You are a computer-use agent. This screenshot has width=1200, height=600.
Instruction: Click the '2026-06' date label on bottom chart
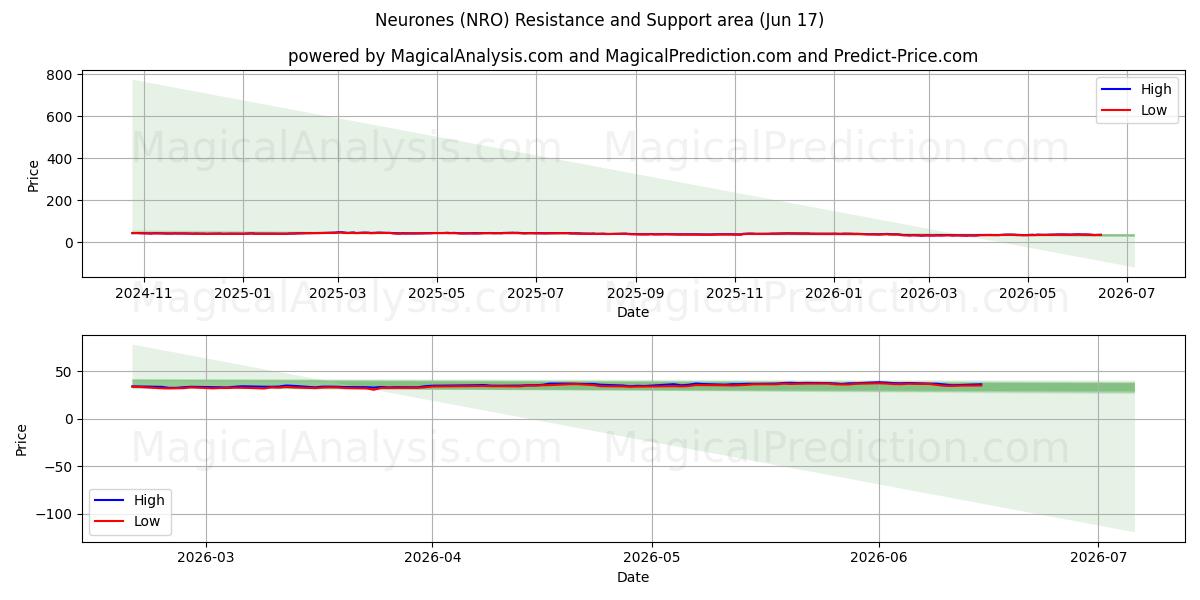[x=879, y=560]
